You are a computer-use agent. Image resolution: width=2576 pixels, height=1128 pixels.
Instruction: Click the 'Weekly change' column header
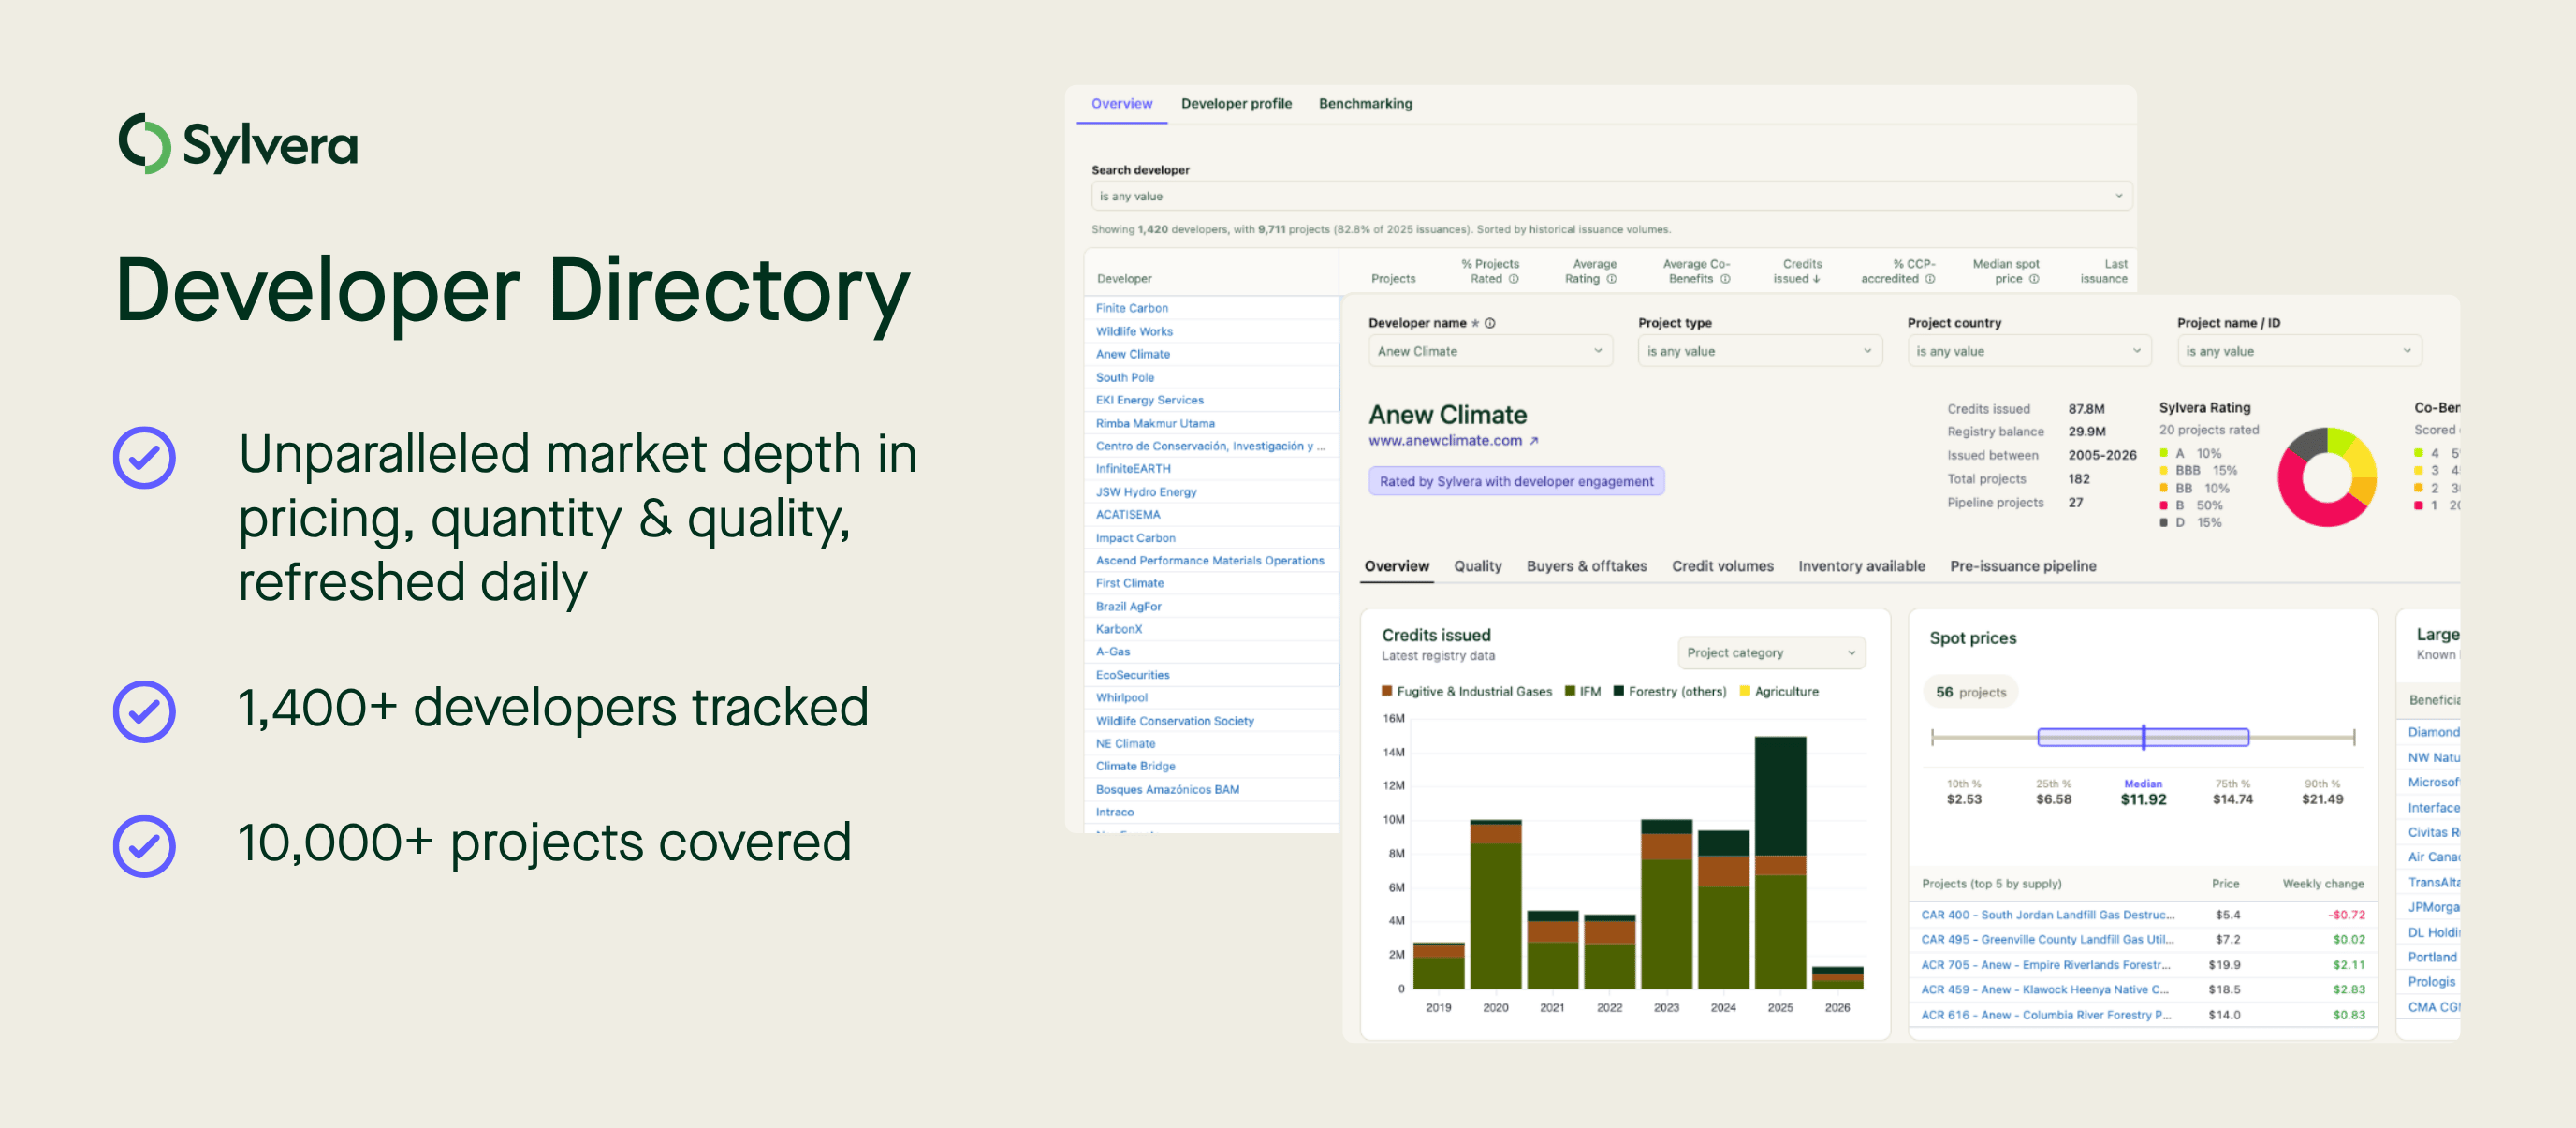[2323, 884]
